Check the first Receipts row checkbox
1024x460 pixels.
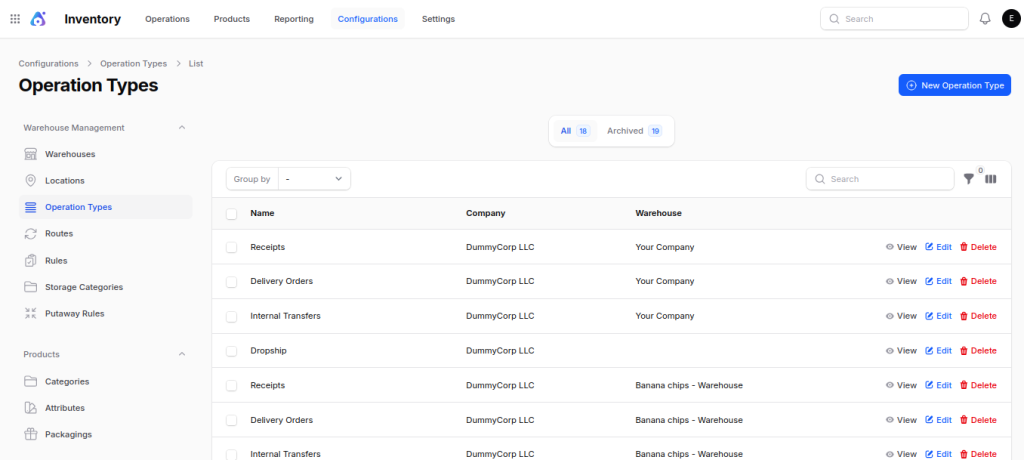point(231,247)
